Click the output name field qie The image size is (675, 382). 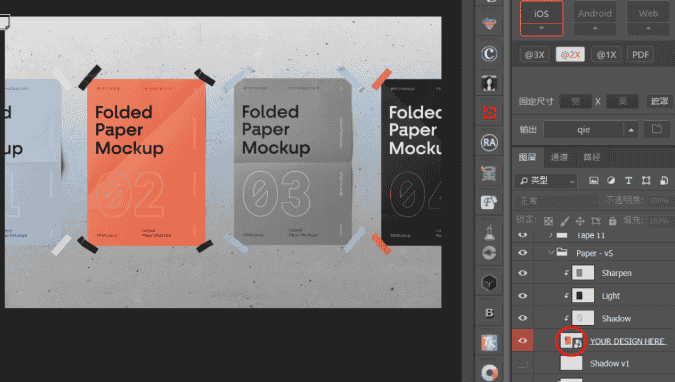[x=583, y=130]
